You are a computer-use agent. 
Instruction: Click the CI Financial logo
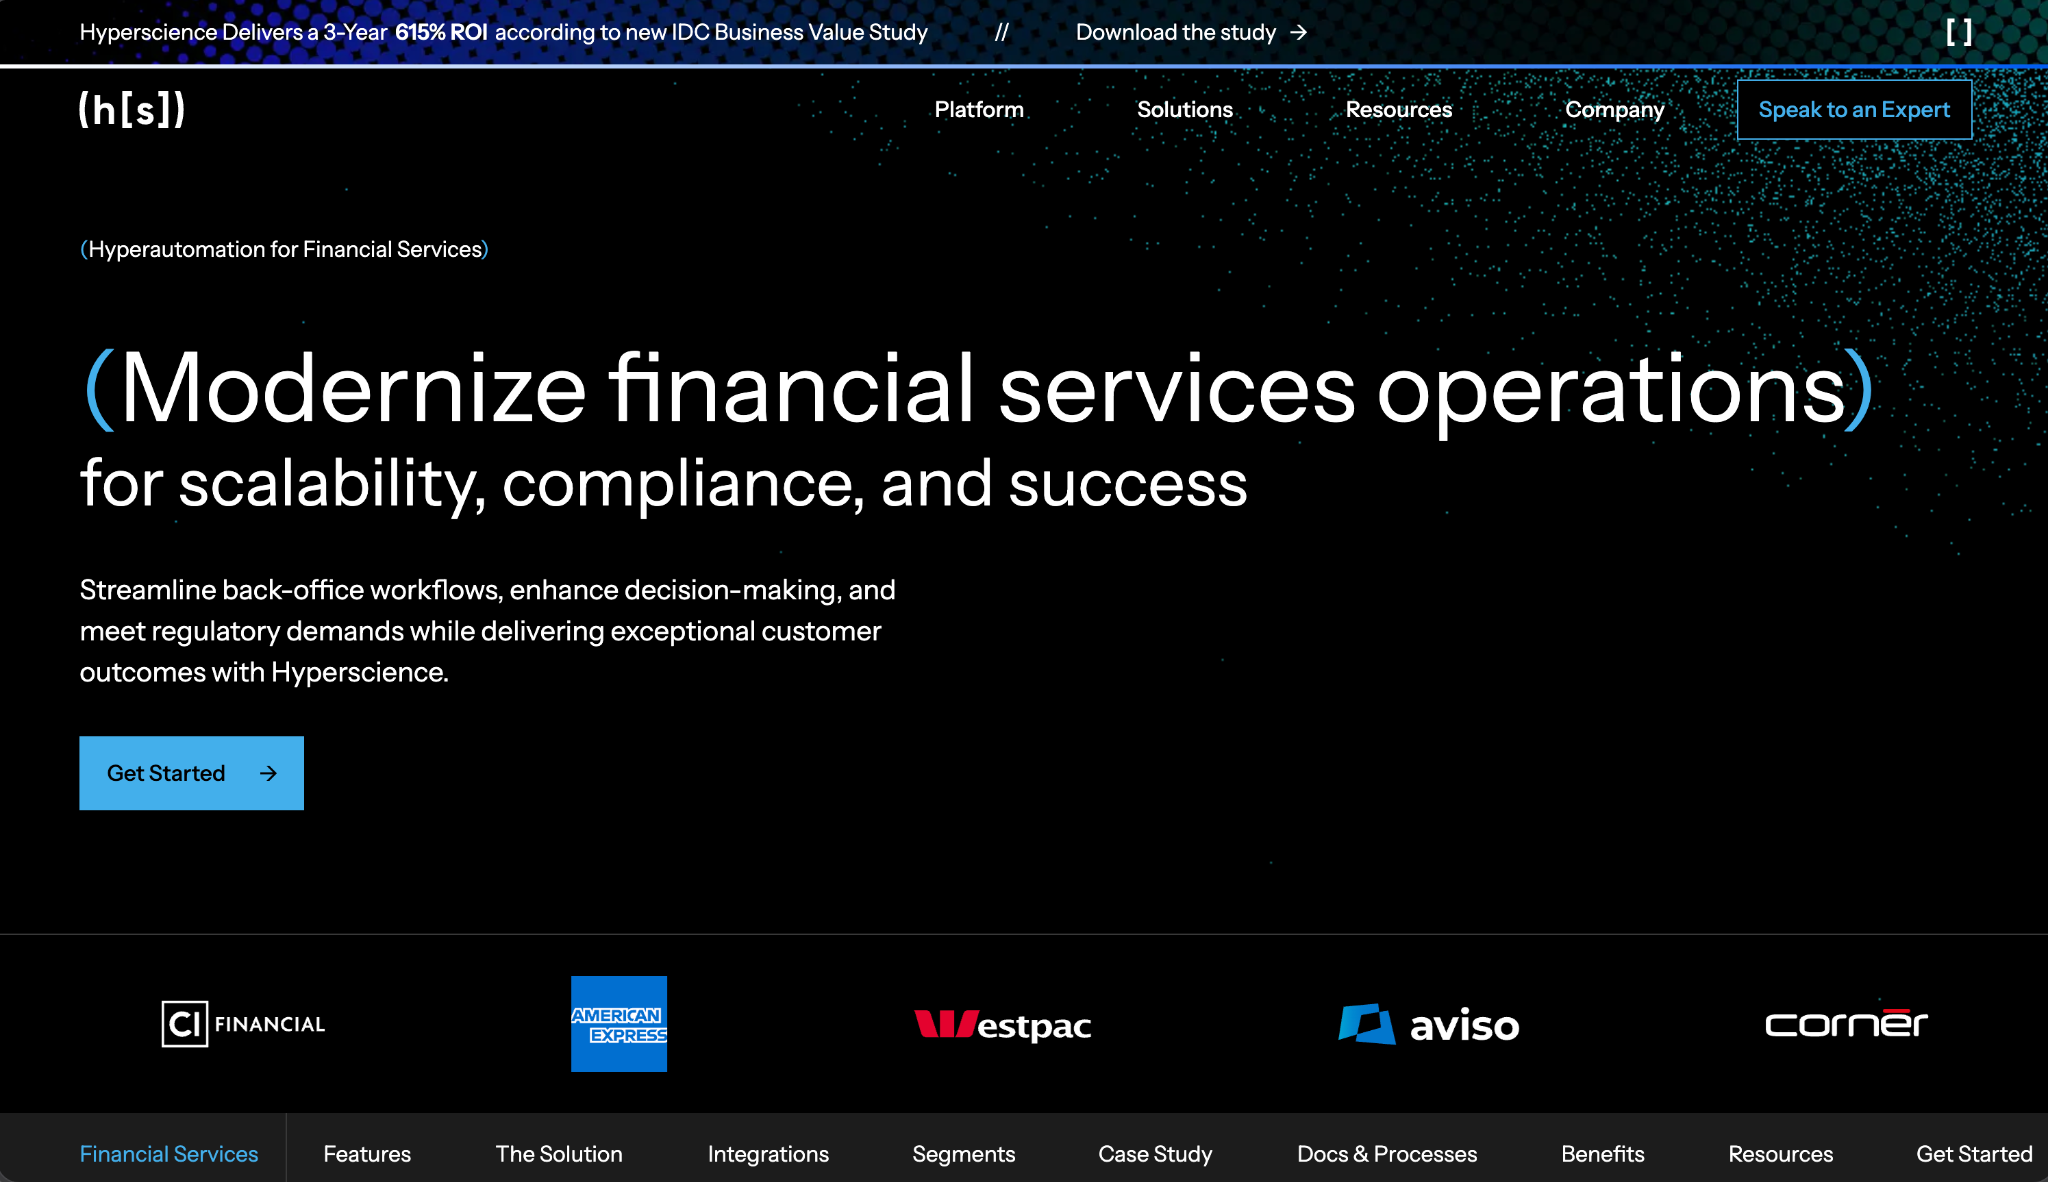(x=243, y=1023)
